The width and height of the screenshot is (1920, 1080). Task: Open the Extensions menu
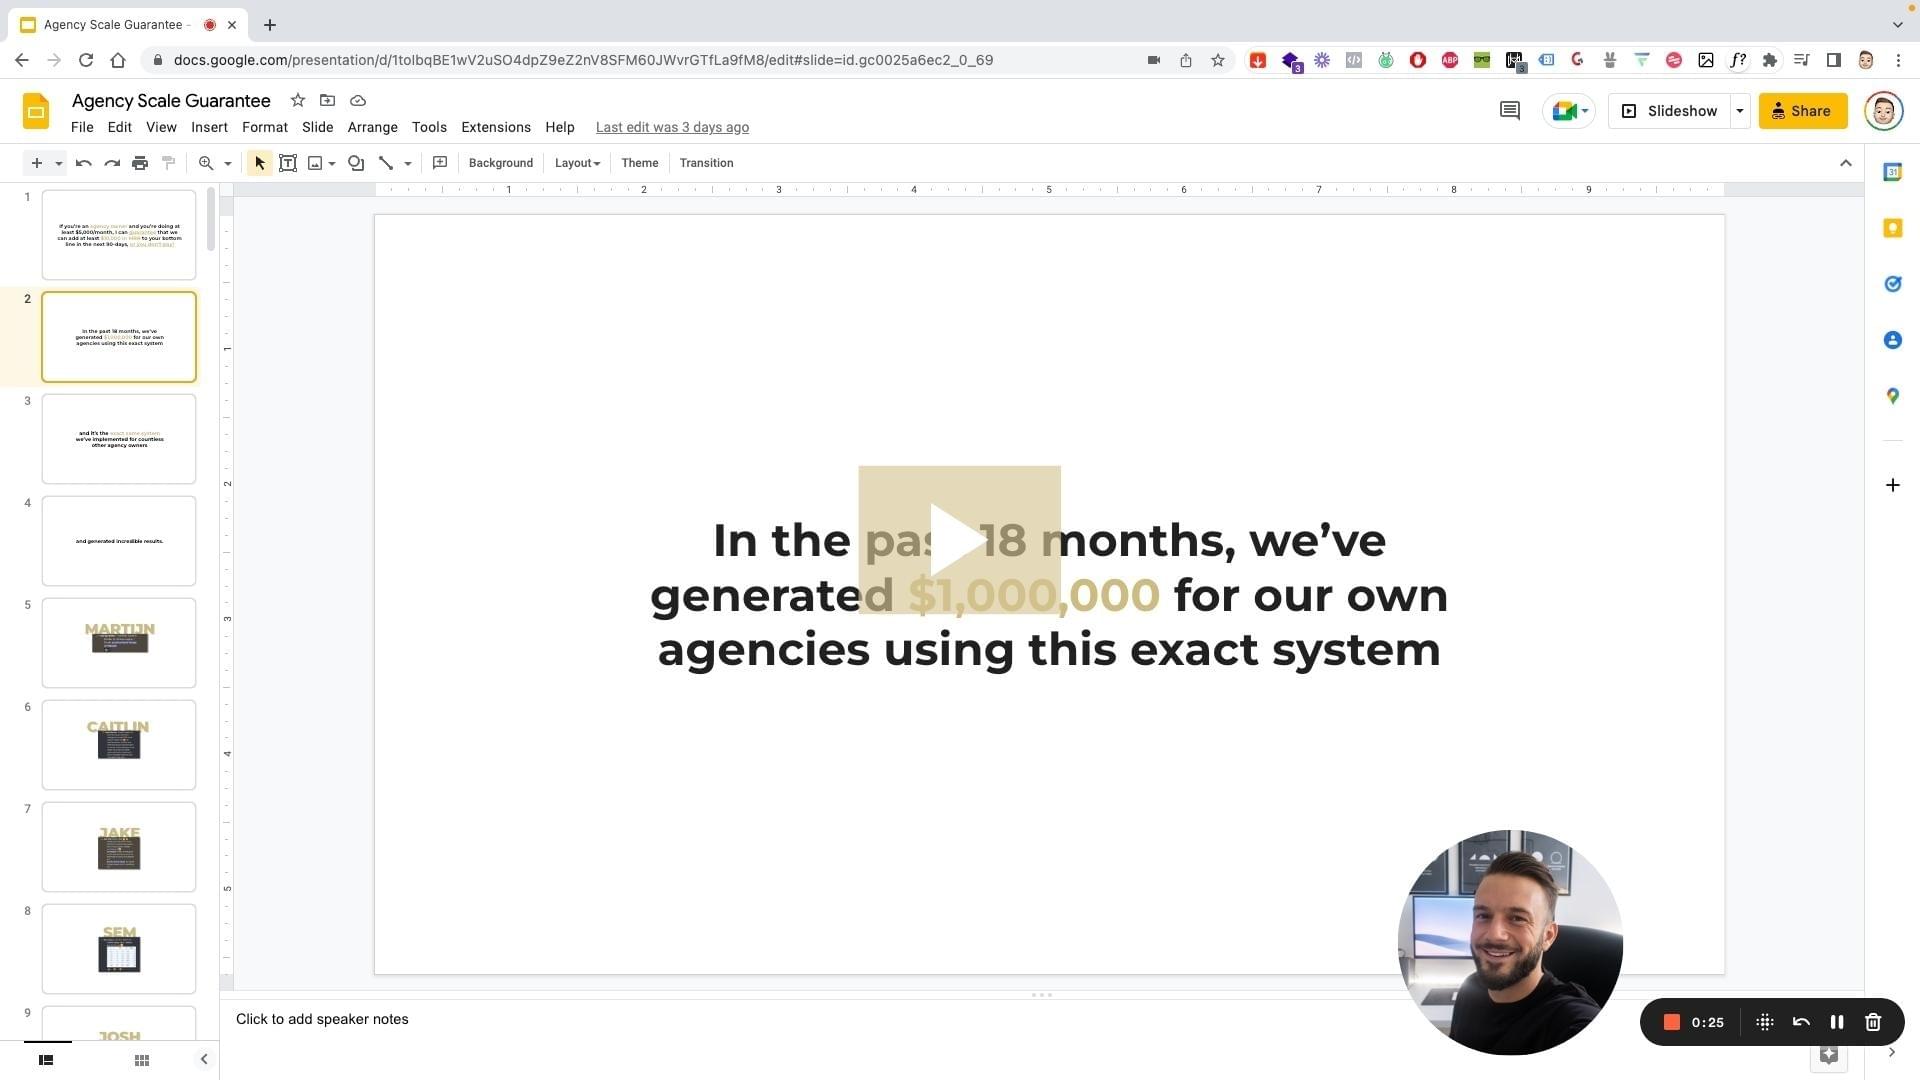[x=495, y=127]
